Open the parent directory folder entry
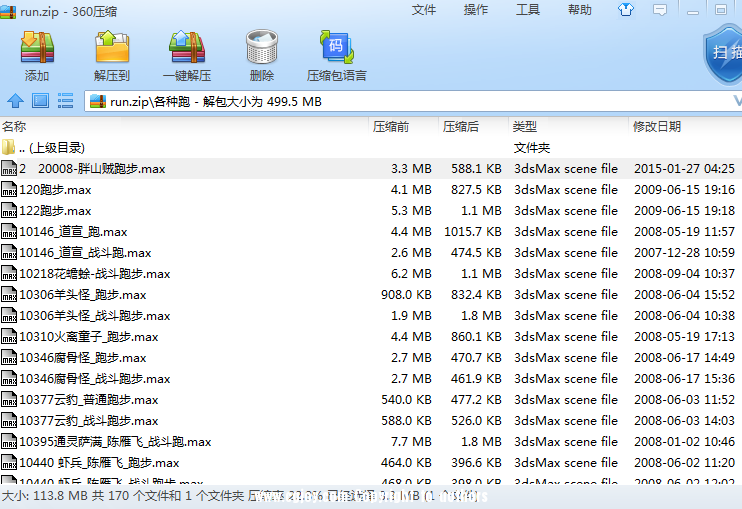This screenshot has height=509, width=742. pos(50,148)
